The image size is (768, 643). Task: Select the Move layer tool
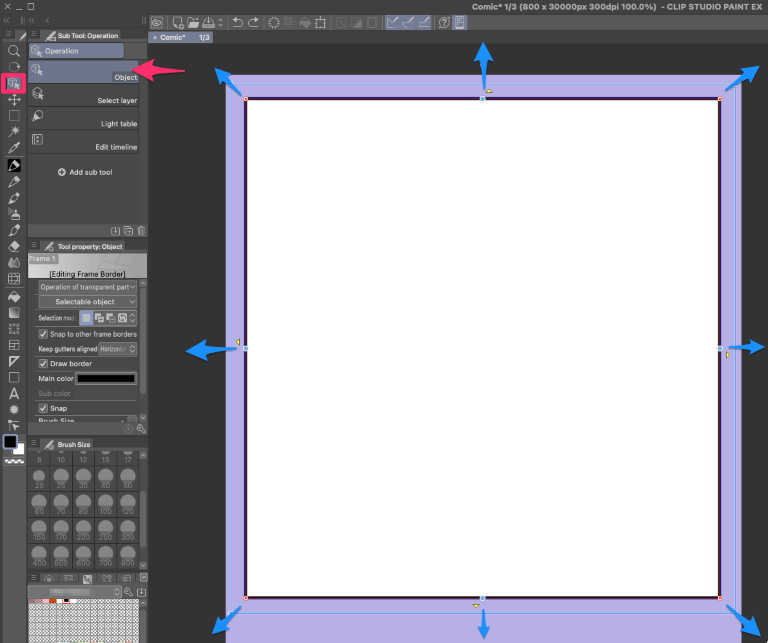pos(14,99)
